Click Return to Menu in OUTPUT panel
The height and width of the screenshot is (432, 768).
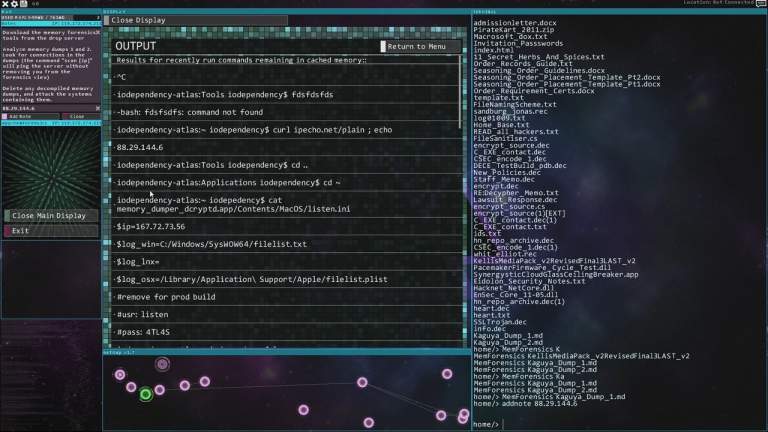coord(420,47)
